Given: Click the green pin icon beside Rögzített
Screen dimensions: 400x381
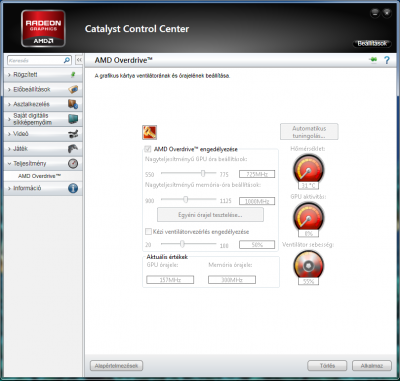Looking at the screenshot, I should point(73,75).
